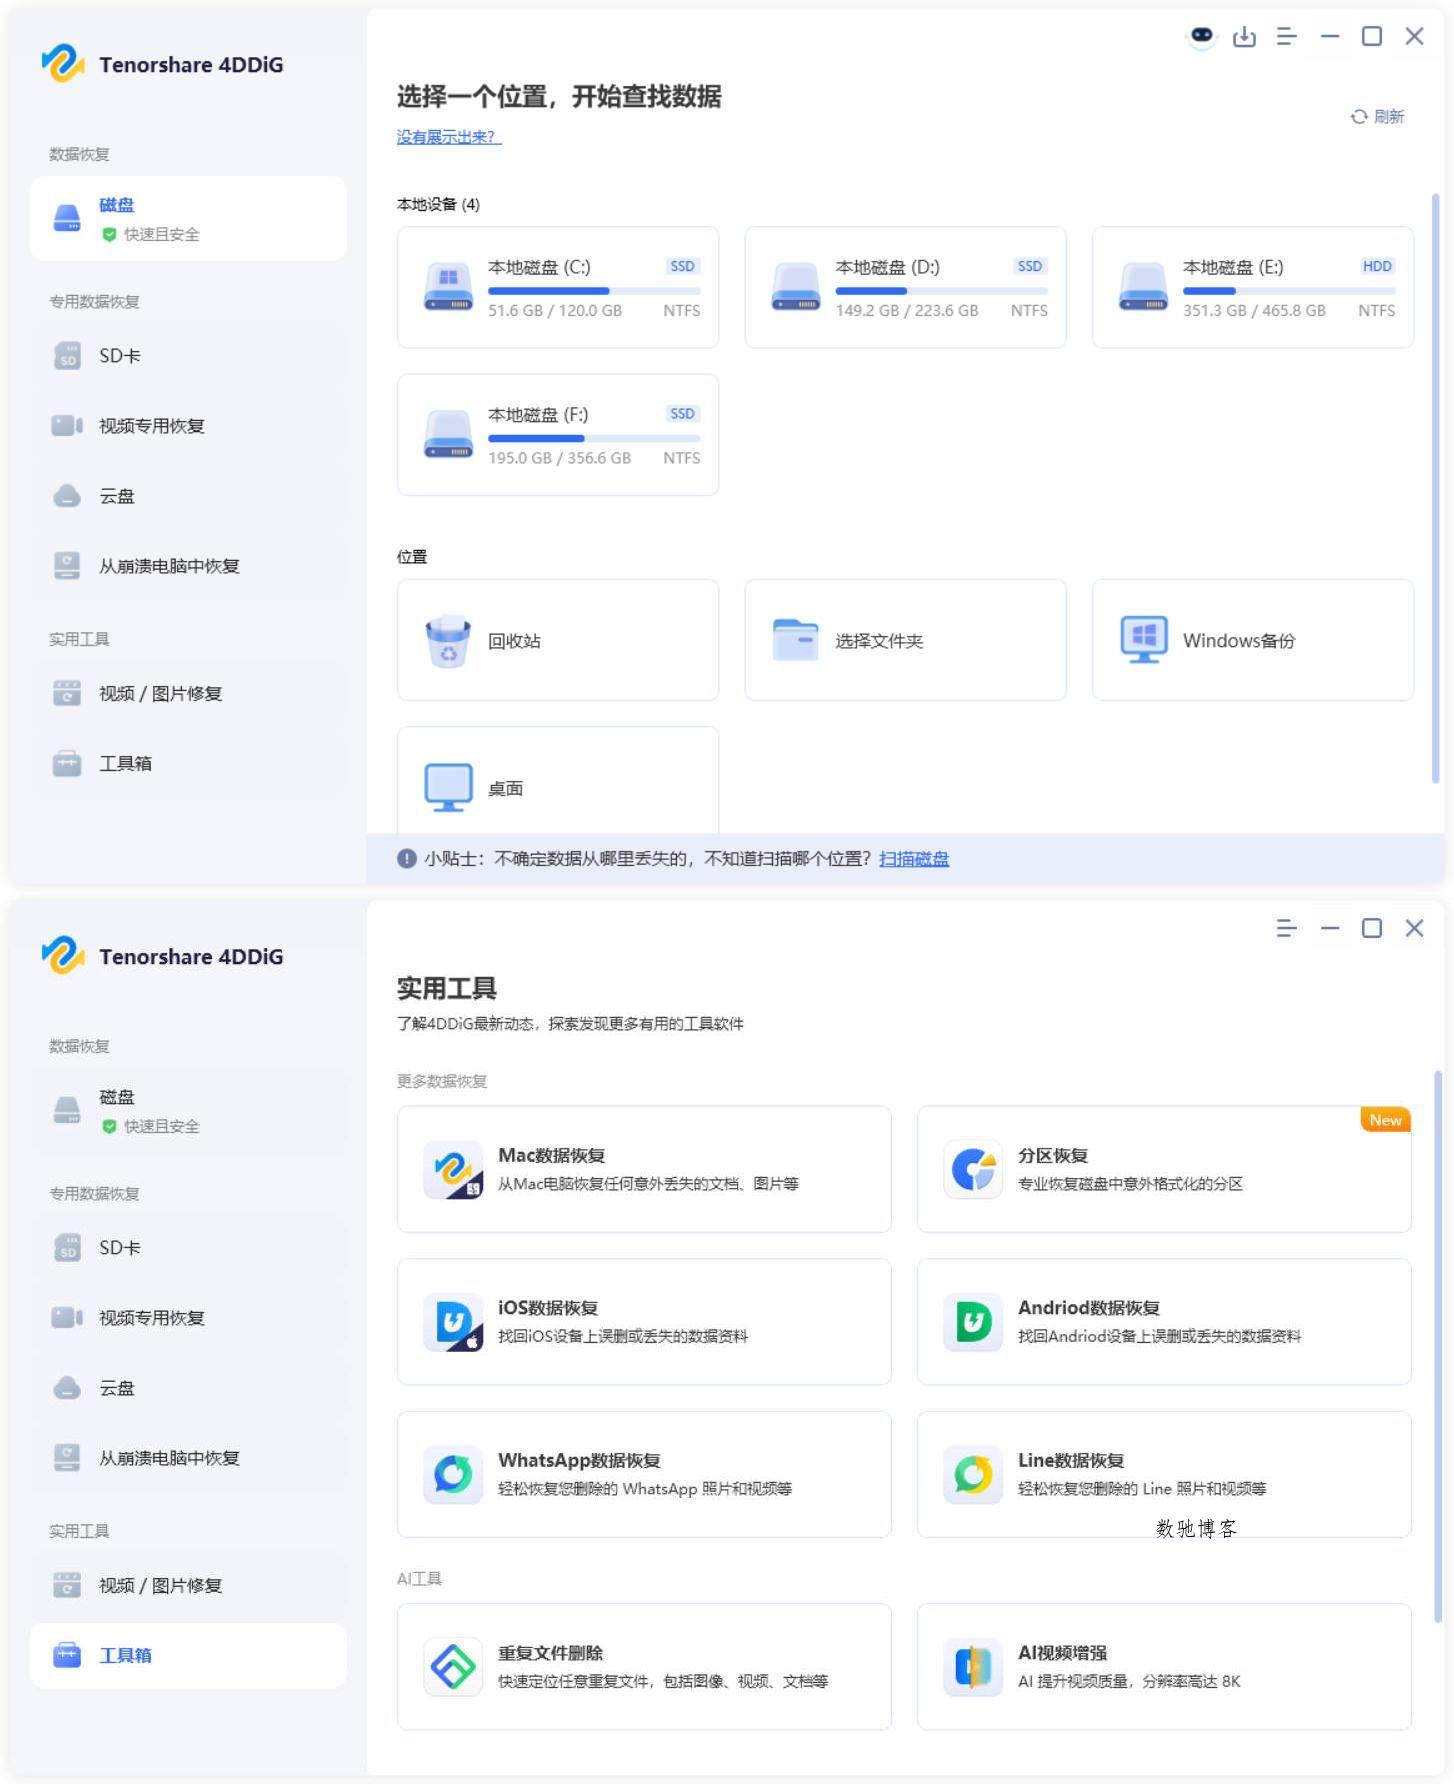Open 重复文件删除 duplicate remover icon

tap(453, 1667)
